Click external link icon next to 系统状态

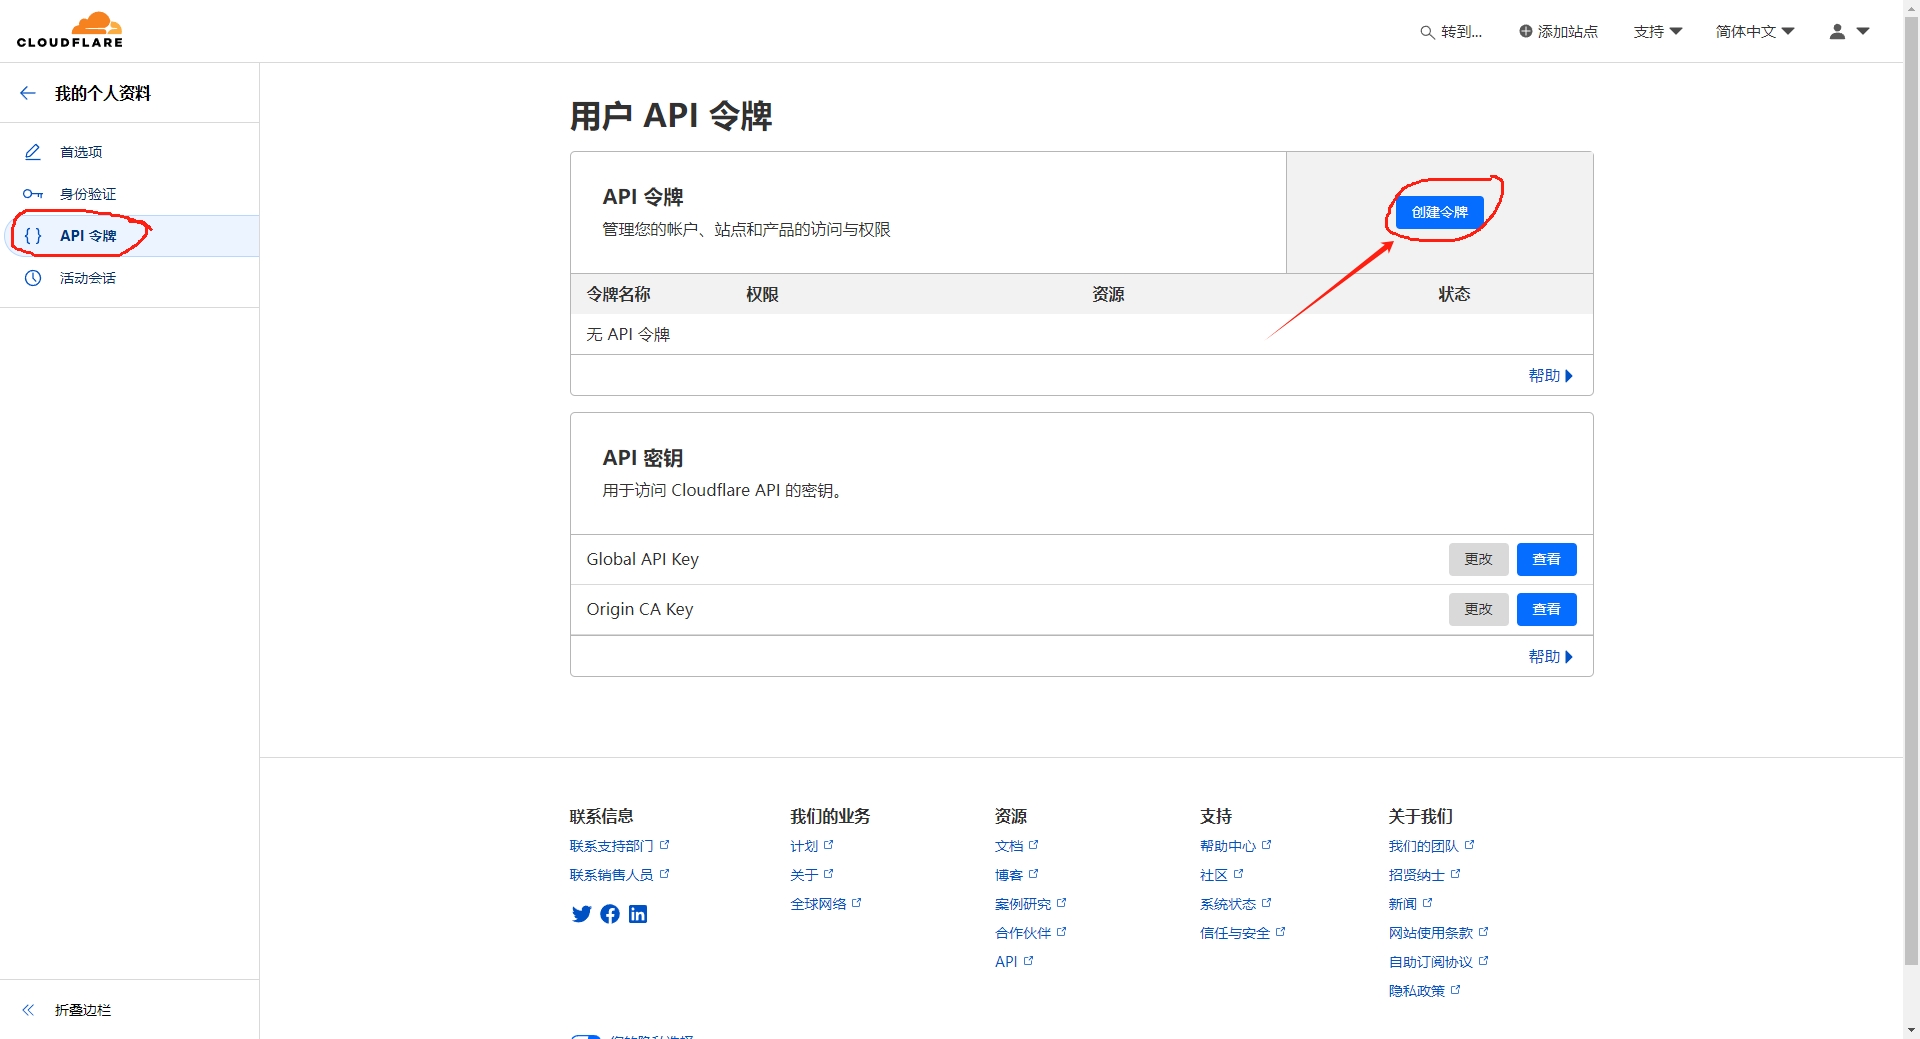[x=1267, y=903]
